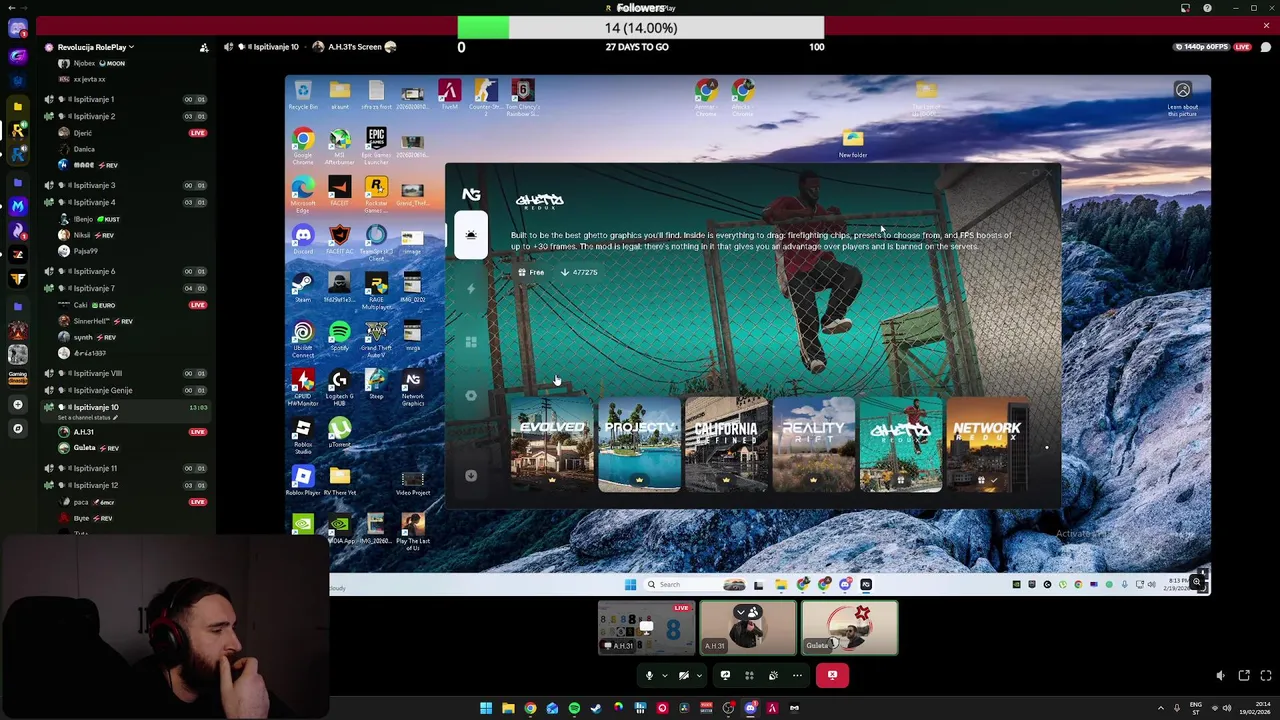Toggle the microphone mute button
Image resolution: width=1280 pixels, height=720 pixels.
(x=649, y=676)
